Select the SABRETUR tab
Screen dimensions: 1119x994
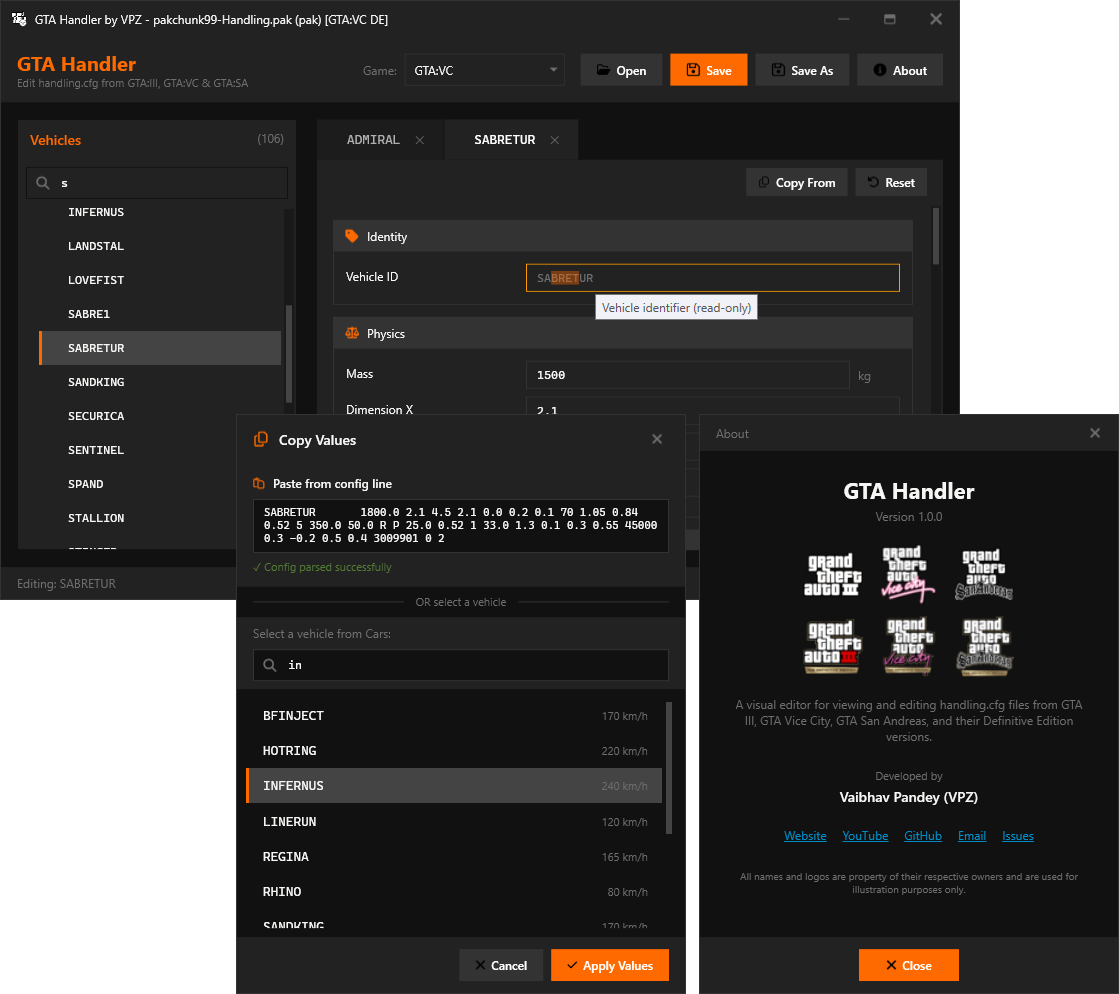tap(504, 141)
